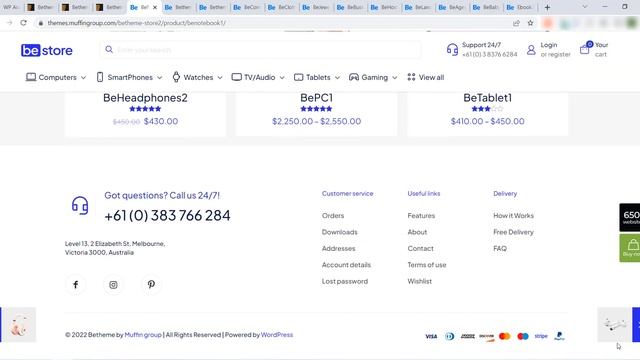Expand the Gaming menu chevron

pyautogui.click(x=395, y=78)
